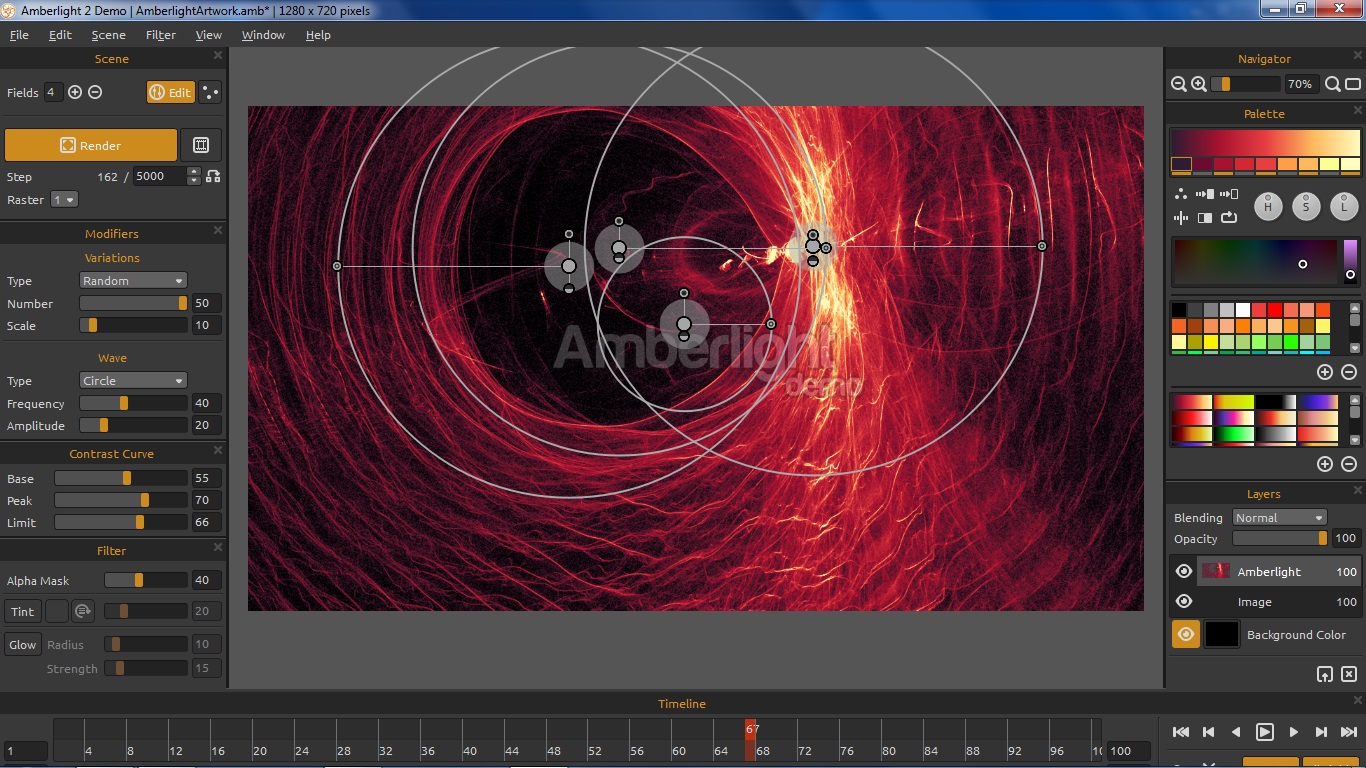Click the tint color swatch box
1366x768 pixels.
click(57, 611)
